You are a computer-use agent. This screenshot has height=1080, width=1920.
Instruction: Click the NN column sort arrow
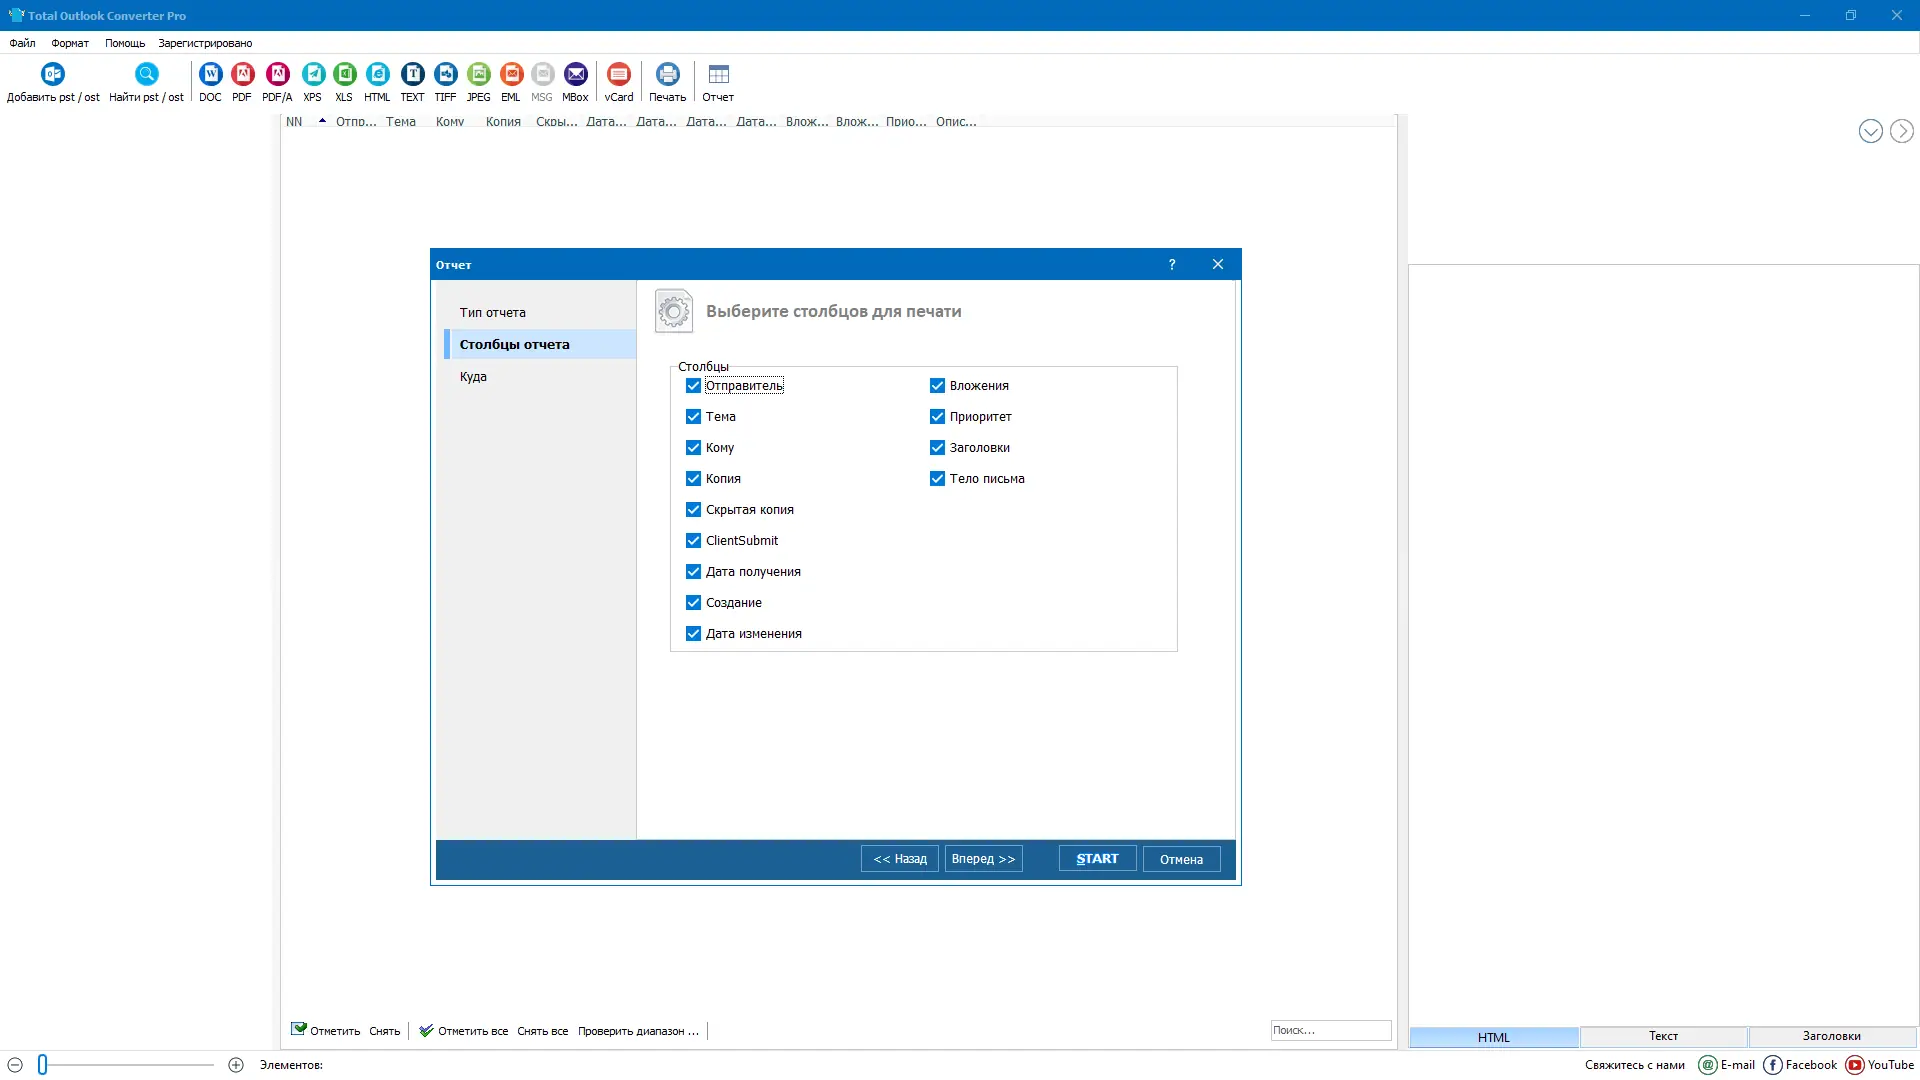(322, 121)
